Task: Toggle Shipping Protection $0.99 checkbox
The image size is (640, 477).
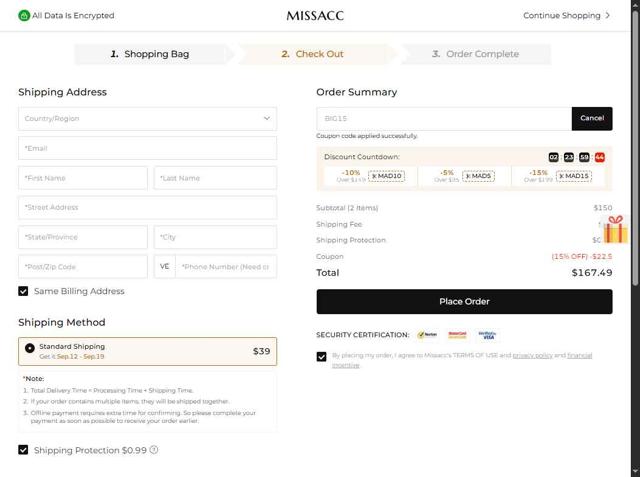Action: [x=23, y=450]
